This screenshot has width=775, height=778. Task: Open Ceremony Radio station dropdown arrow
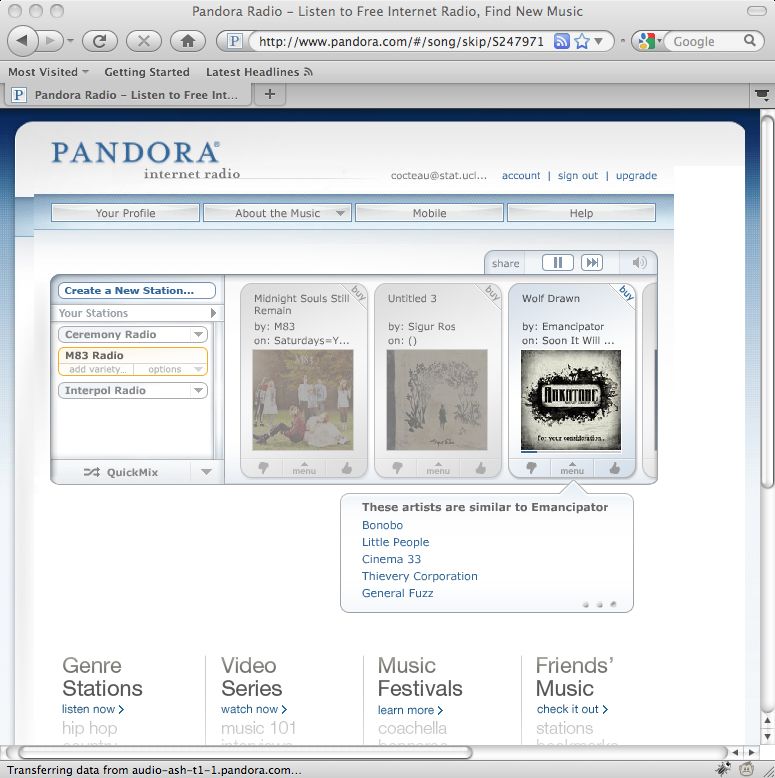[x=198, y=334]
